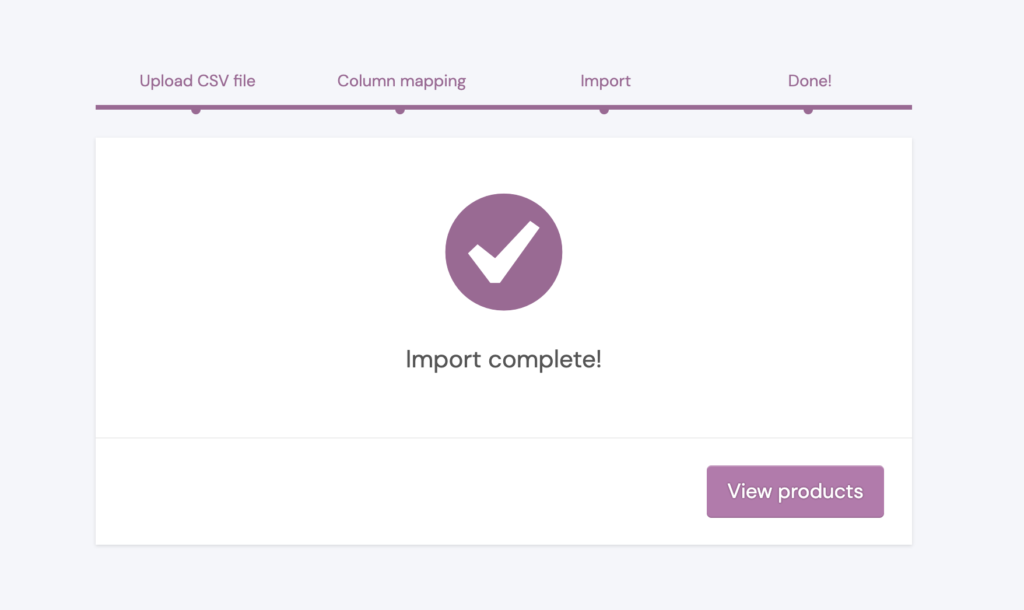Select the Import step label
Screen dimensions: 1024x610
(605, 81)
